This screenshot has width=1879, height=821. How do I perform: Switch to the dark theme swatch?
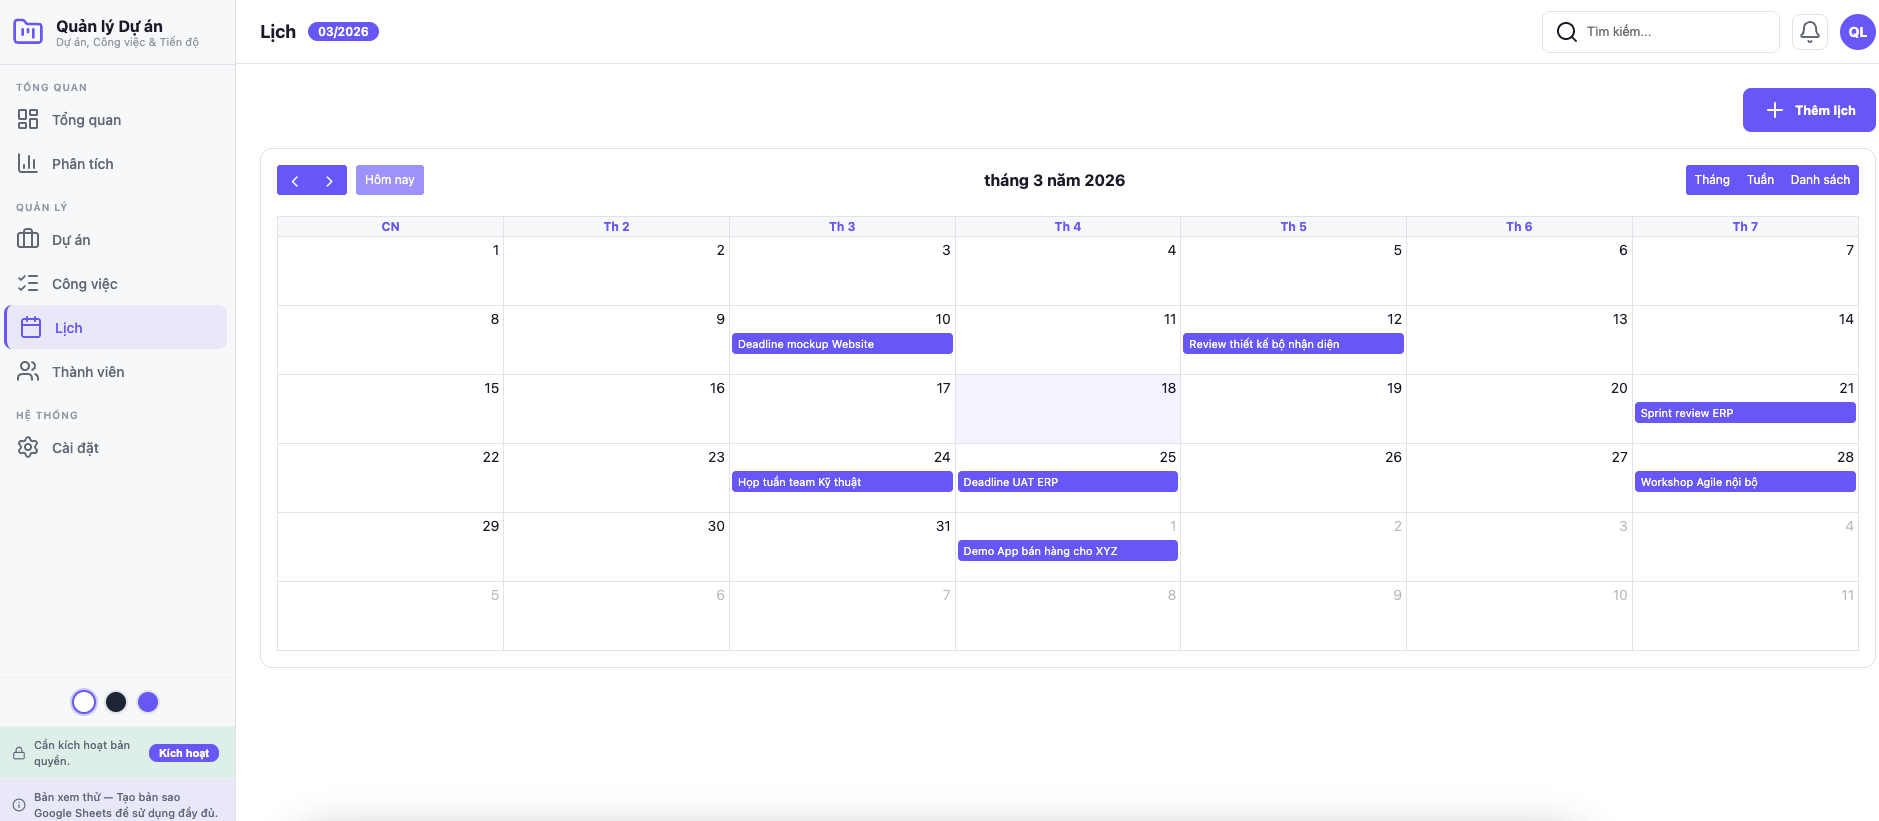point(116,702)
